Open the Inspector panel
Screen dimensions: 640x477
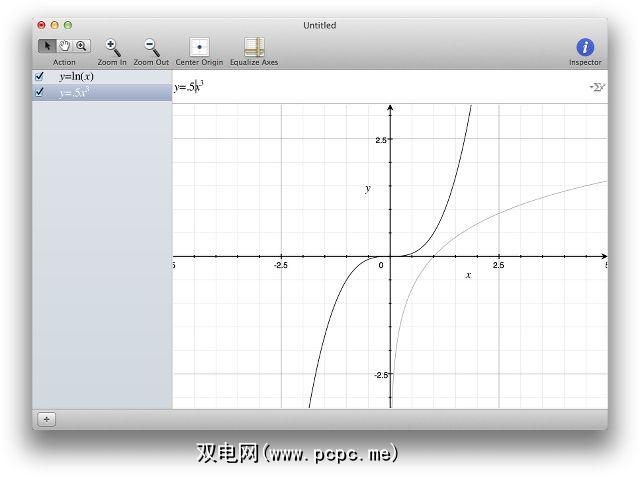coord(585,47)
